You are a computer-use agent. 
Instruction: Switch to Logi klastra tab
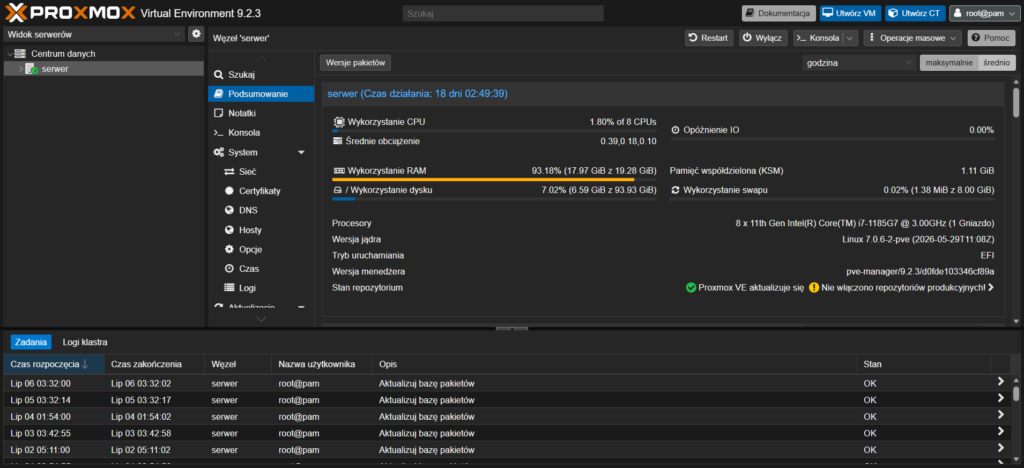click(x=85, y=342)
